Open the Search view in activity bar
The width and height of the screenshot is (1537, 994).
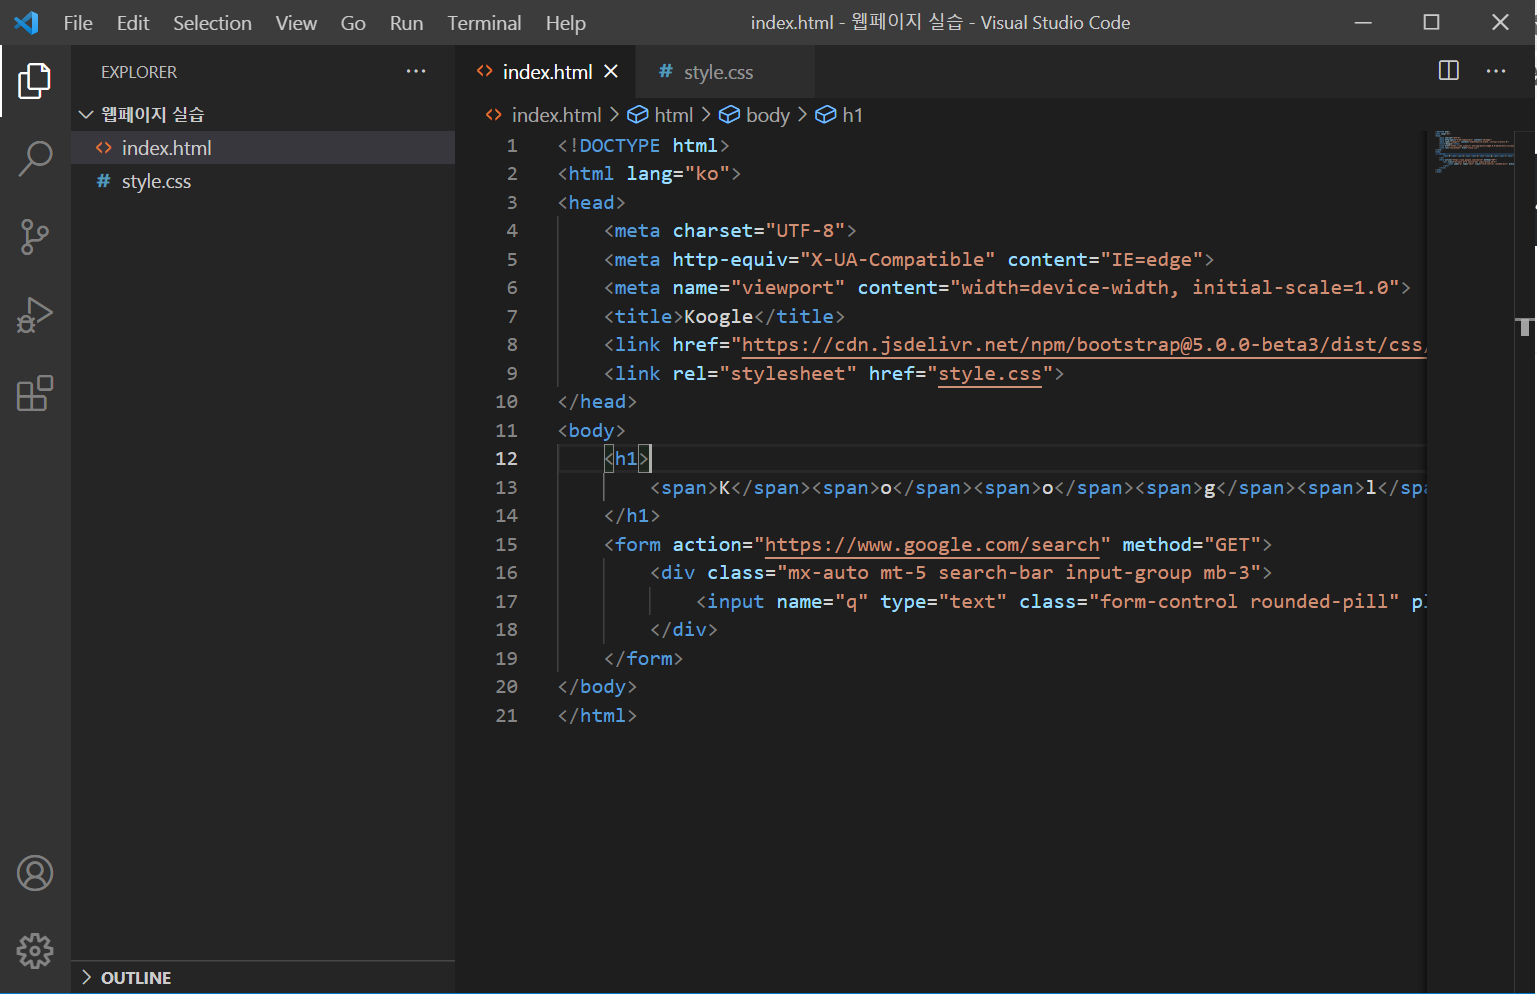(x=35, y=158)
